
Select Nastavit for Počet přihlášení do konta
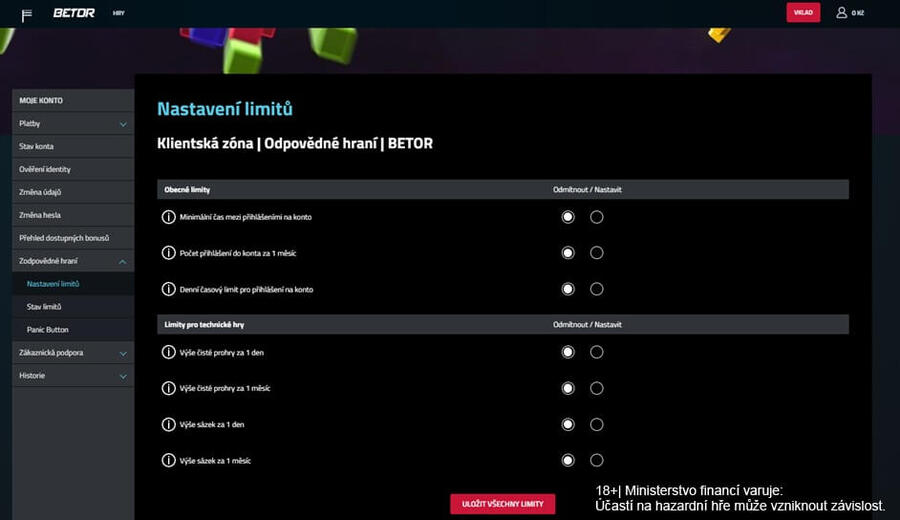(x=596, y=253)
